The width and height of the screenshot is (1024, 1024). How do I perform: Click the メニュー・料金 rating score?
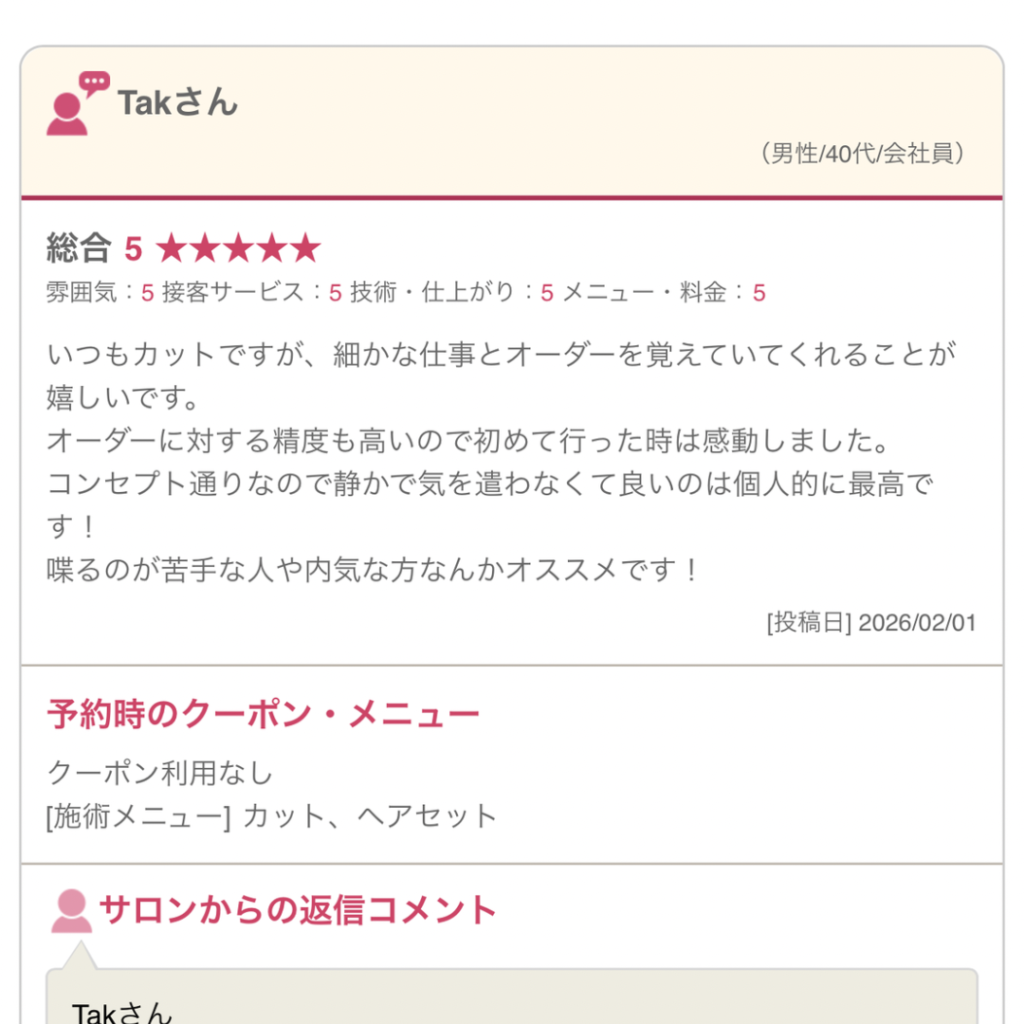(x=759, y=293)
